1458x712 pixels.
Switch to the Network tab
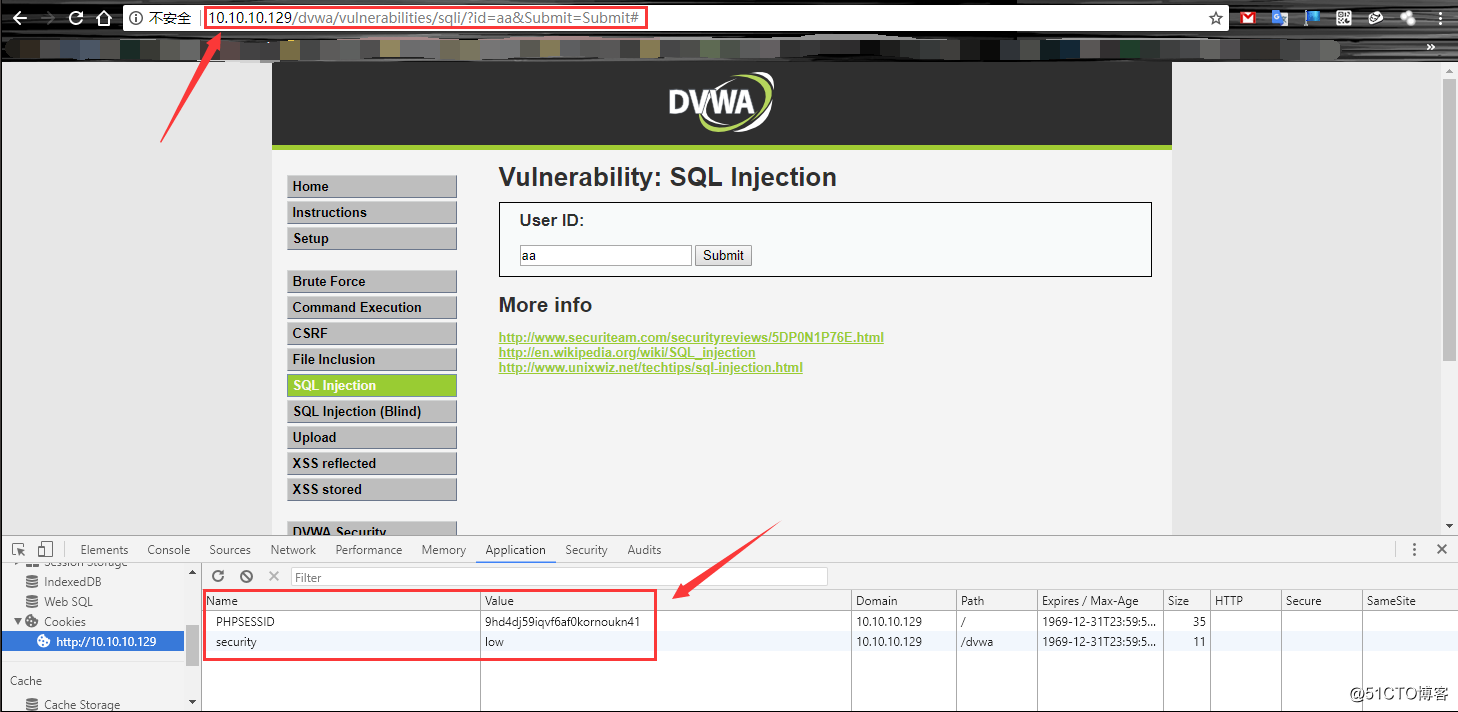tap(293, 549)
